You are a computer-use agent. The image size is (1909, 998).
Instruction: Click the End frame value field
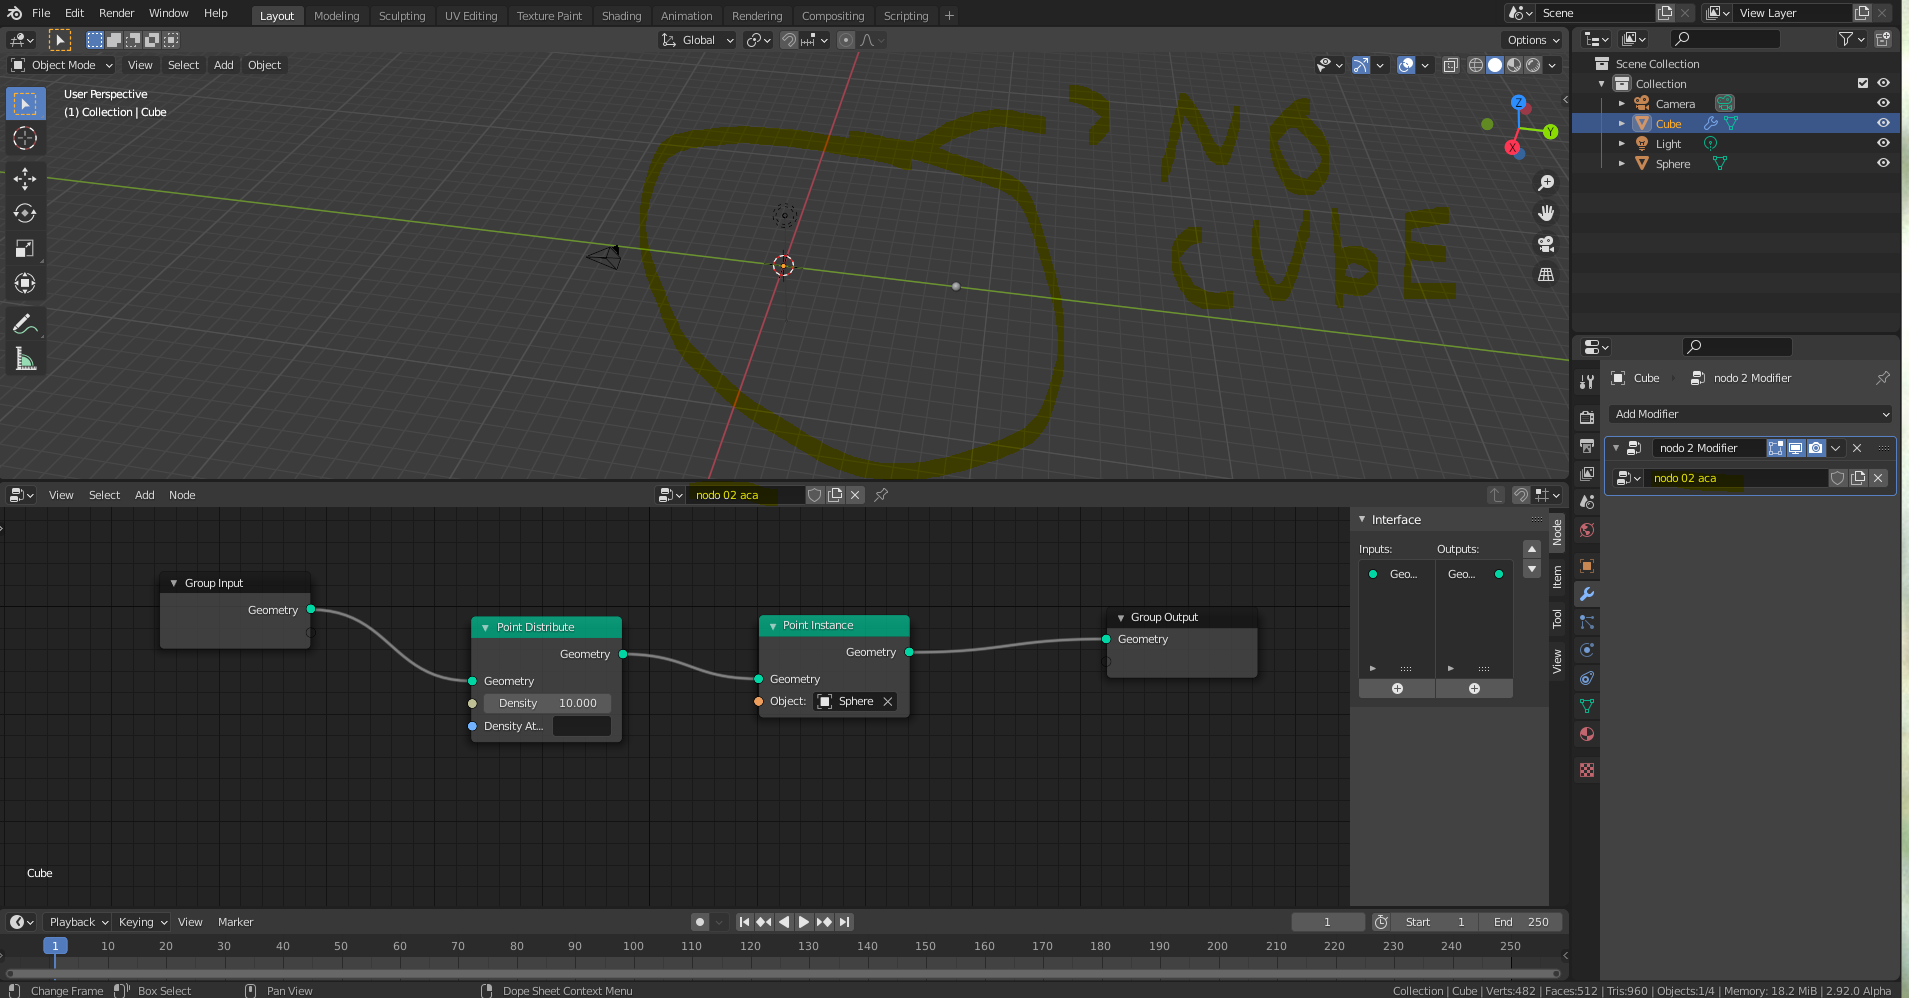[1521, 922]
